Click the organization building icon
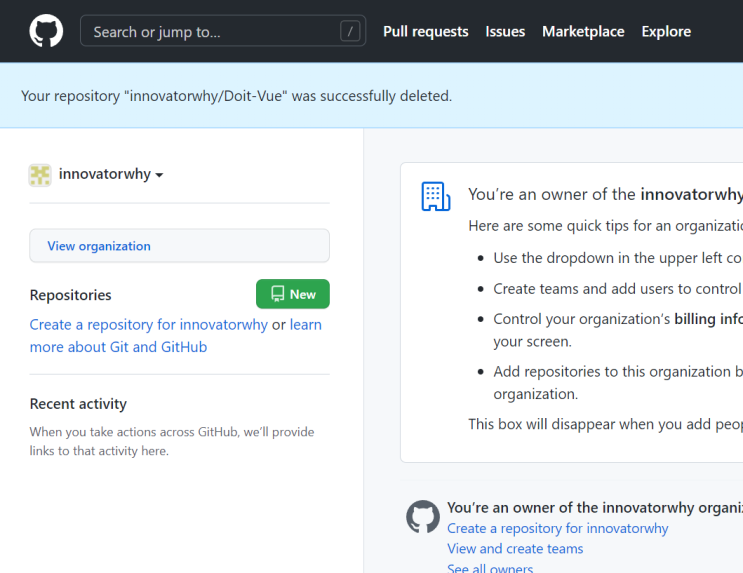 [x=435, y=196]
